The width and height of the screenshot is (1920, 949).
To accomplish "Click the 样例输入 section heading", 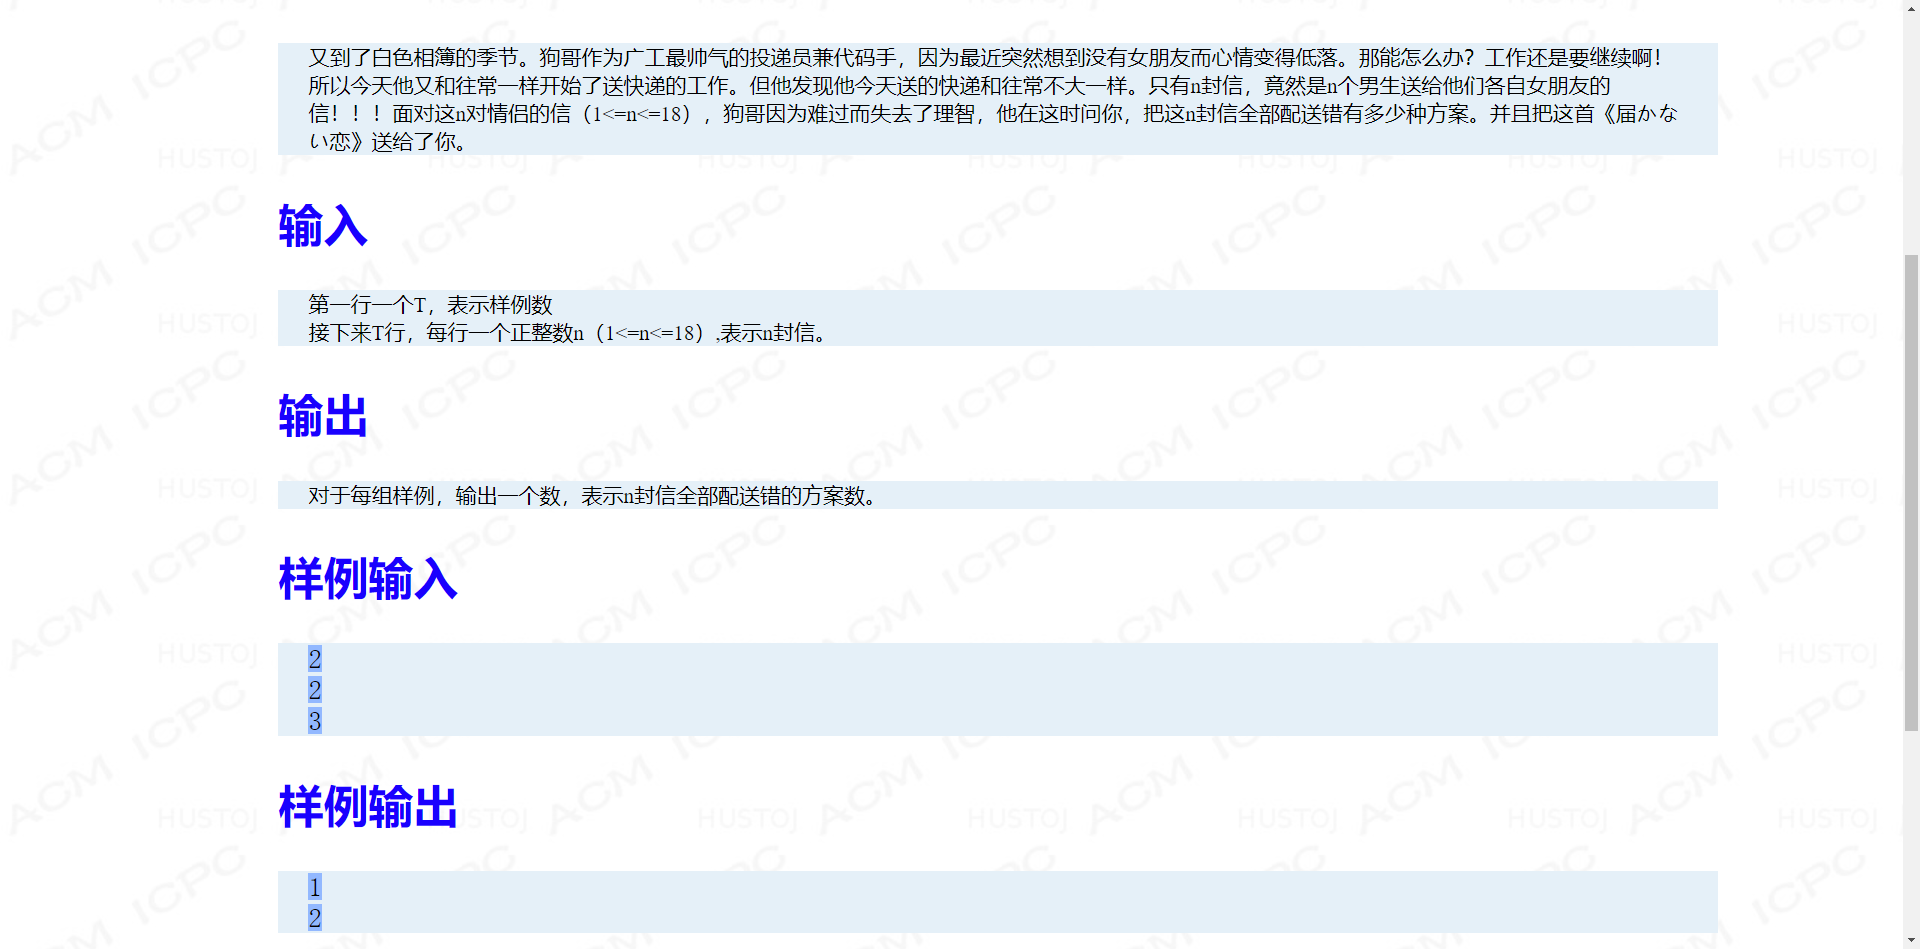I will click(368, 579).
